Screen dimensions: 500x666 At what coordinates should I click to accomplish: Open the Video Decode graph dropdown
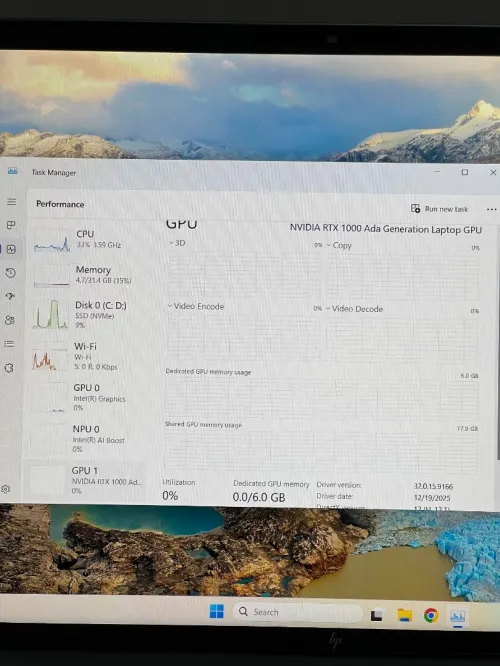coord(354,309)
